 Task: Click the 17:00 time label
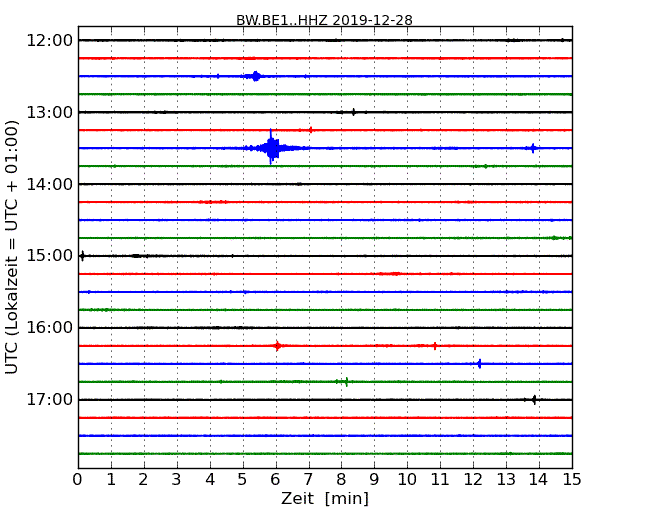tap(49, 399)
